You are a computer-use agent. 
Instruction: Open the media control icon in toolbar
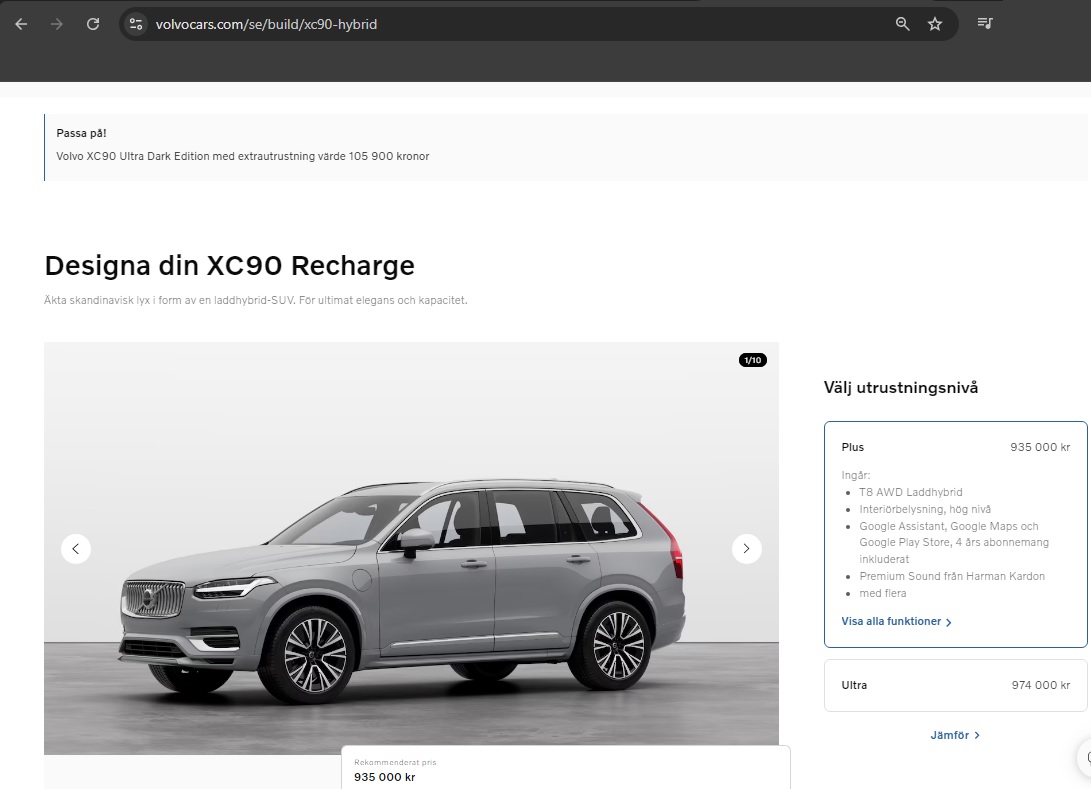pyautogui.click(x=985, y=23)
